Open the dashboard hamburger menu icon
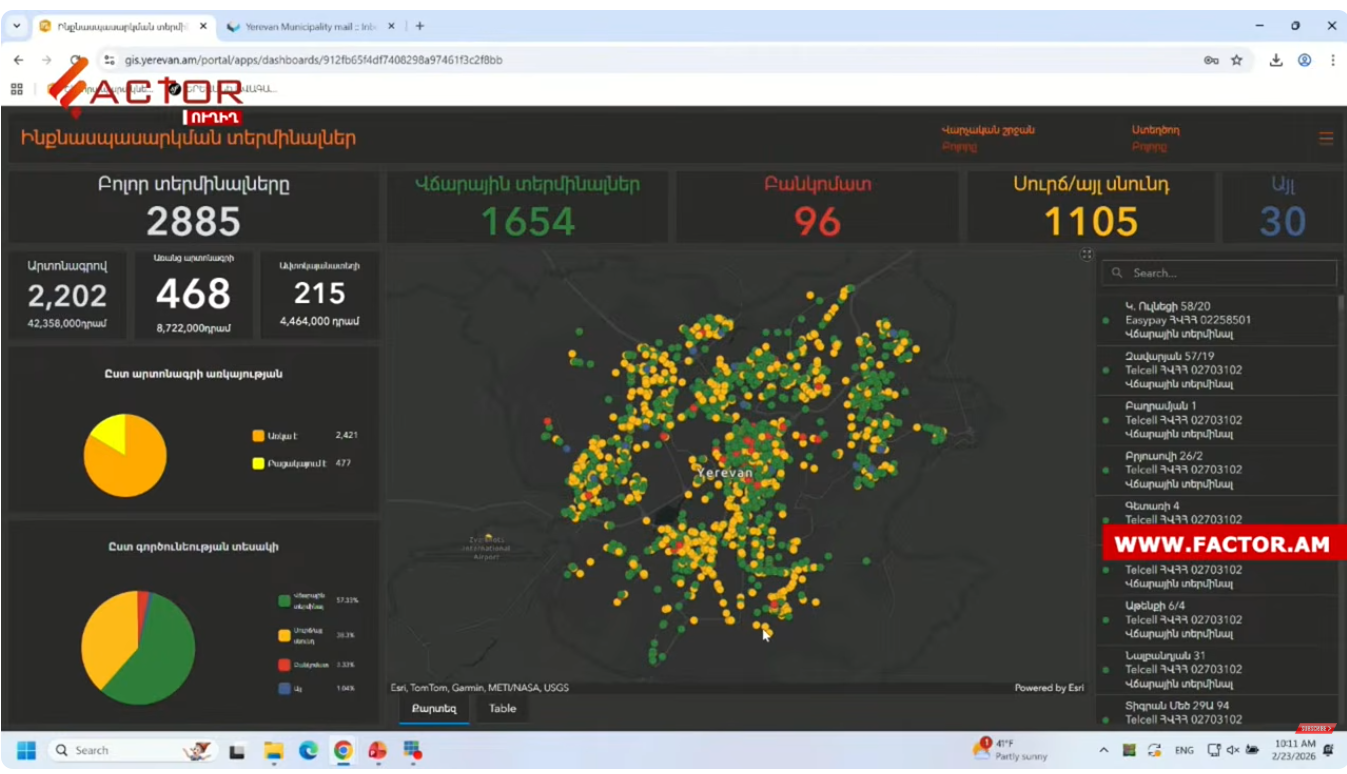The image size is (1347, 774). 1325,139
